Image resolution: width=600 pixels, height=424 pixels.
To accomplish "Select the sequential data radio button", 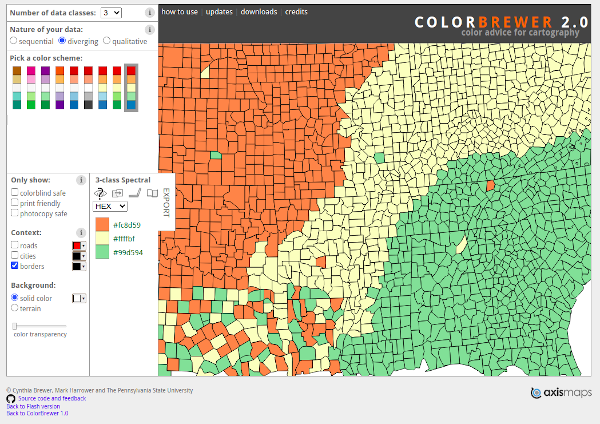I will [14, 40].
